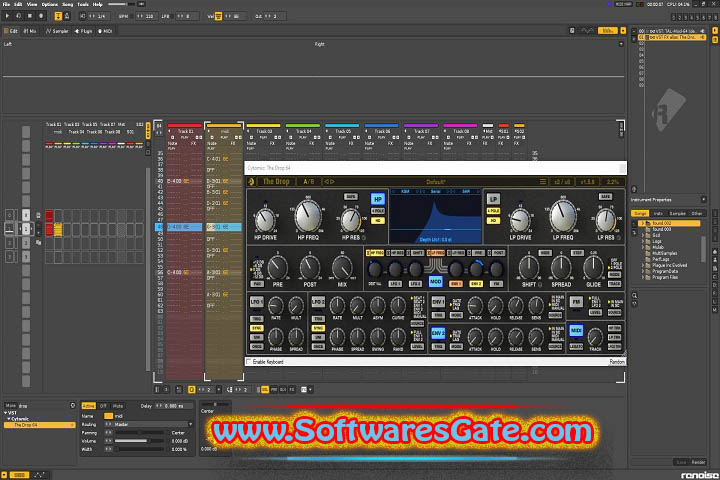The width and height of the screenshot is (720, 480).
Task: Go to previous preset arrow in The Drop
Action: point(326,182)
